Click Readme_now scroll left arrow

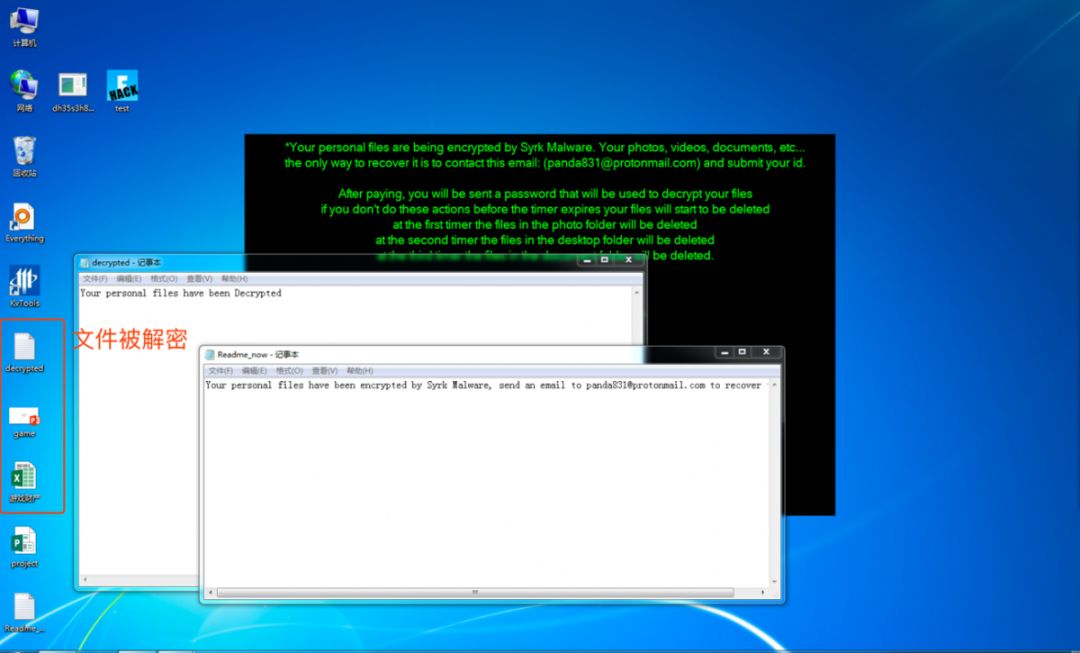click(x=211, y=592)
